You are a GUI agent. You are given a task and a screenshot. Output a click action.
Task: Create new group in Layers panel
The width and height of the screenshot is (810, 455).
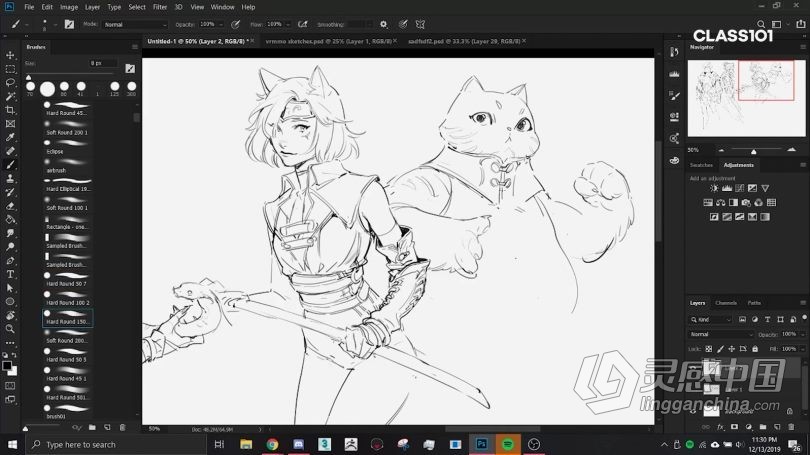point(763,427)
